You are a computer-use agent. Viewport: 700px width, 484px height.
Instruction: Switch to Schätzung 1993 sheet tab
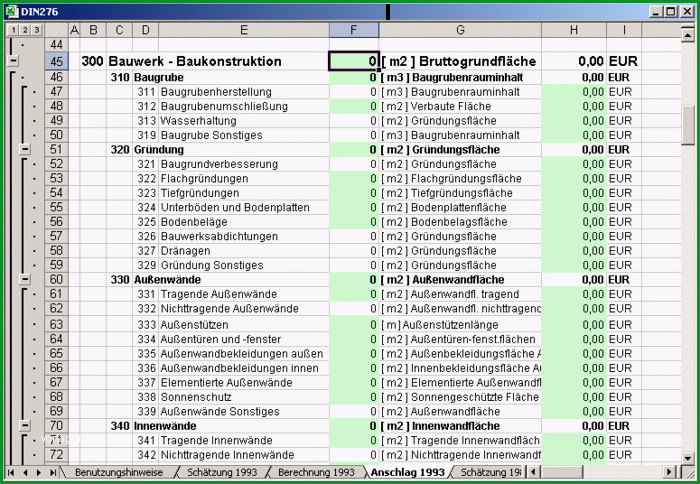pyautogui.click(x=222, y=472)
